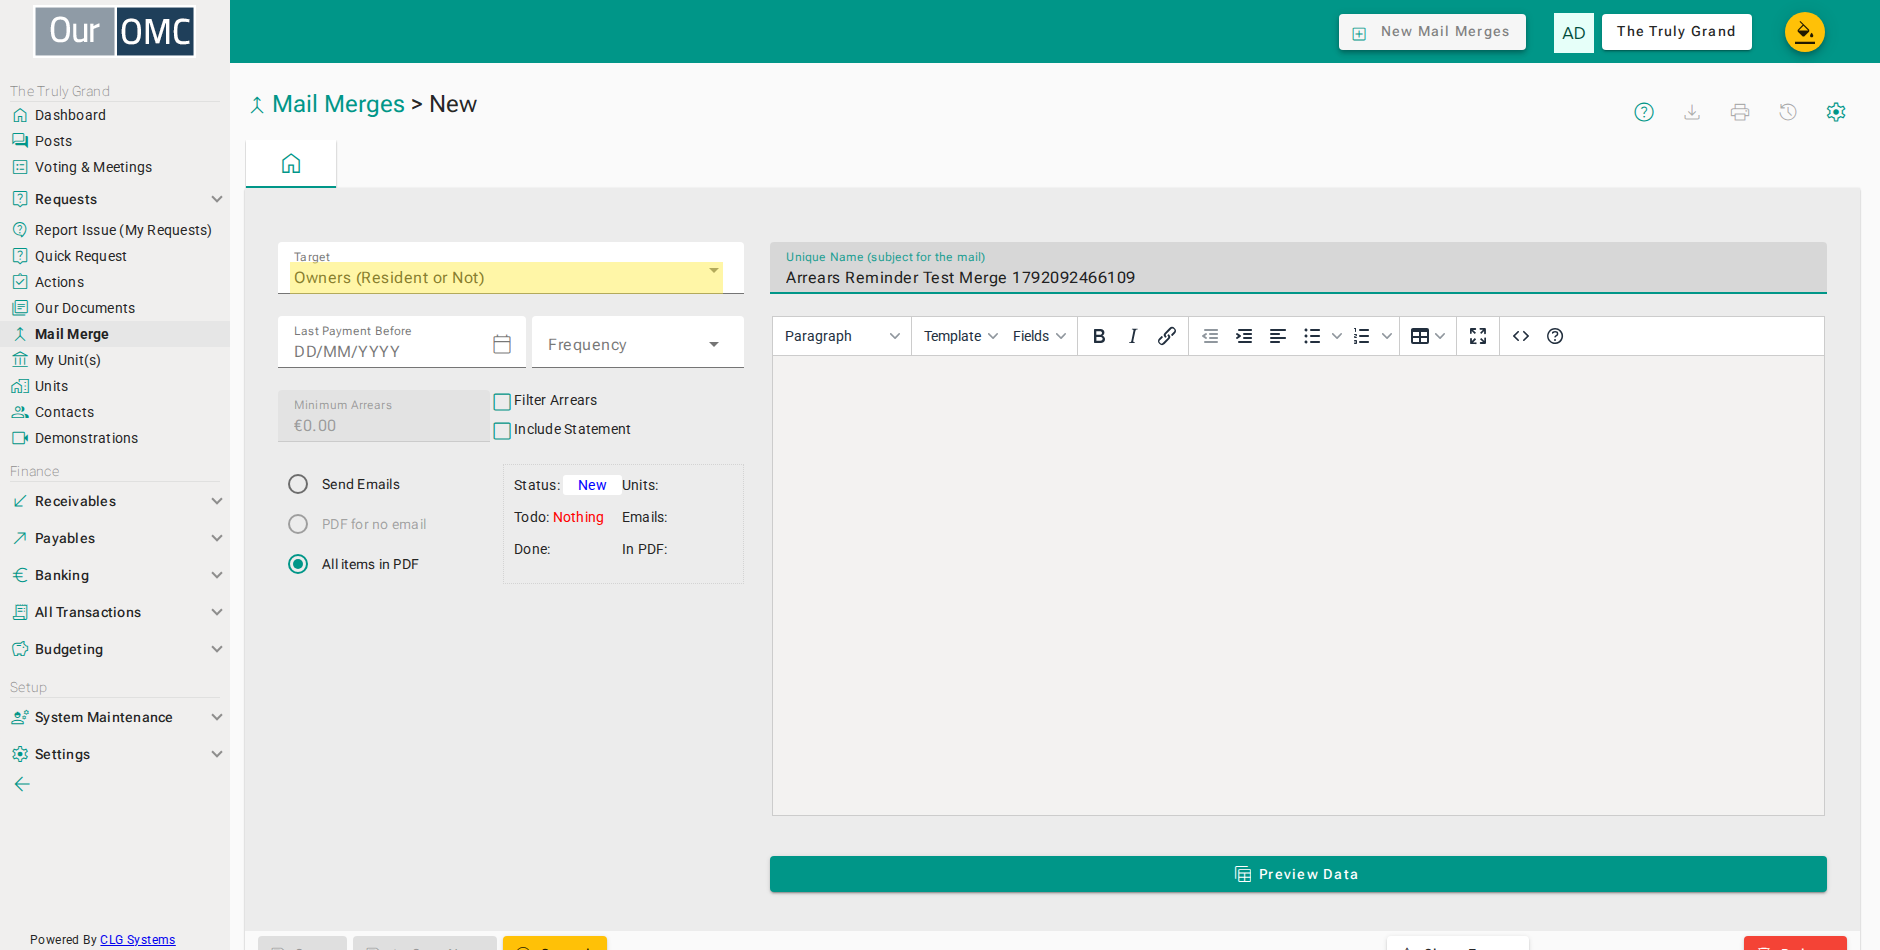Decrease indent in editor toolbar
The width and height of the screenshot is (1880, 950).
(x=1210, y=336)
